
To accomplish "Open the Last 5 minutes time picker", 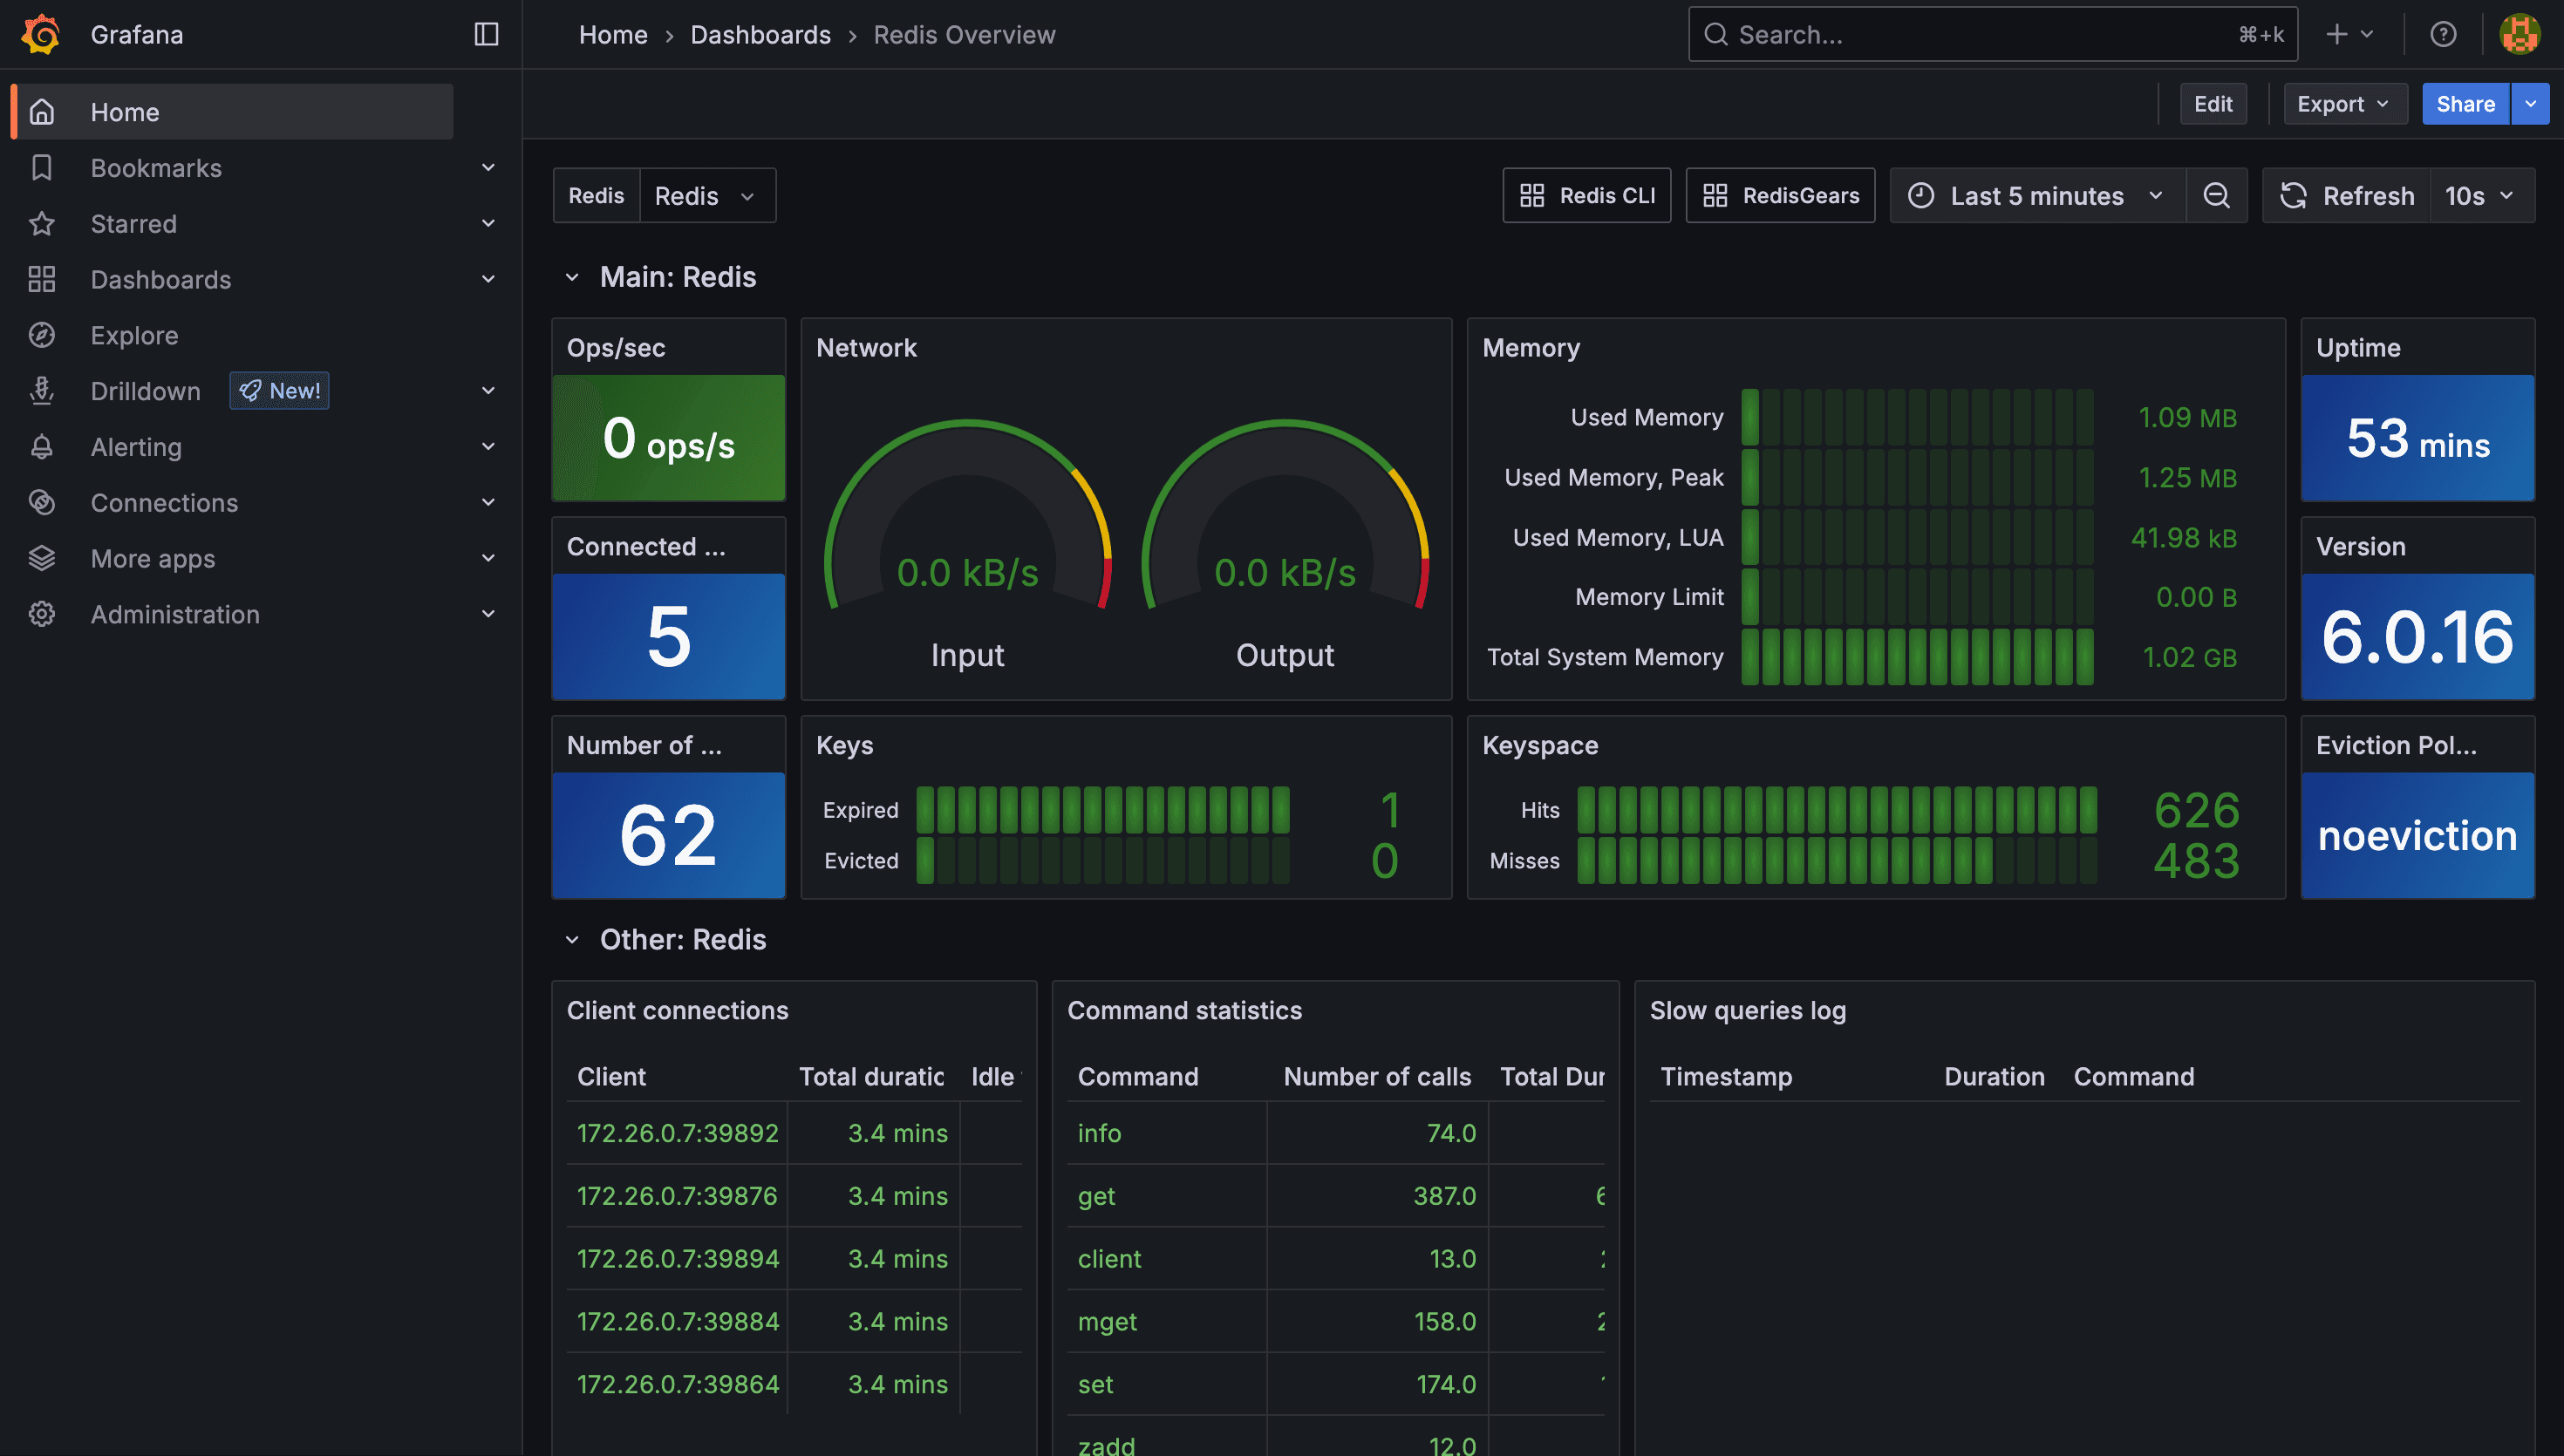I will coord(2037,196).
